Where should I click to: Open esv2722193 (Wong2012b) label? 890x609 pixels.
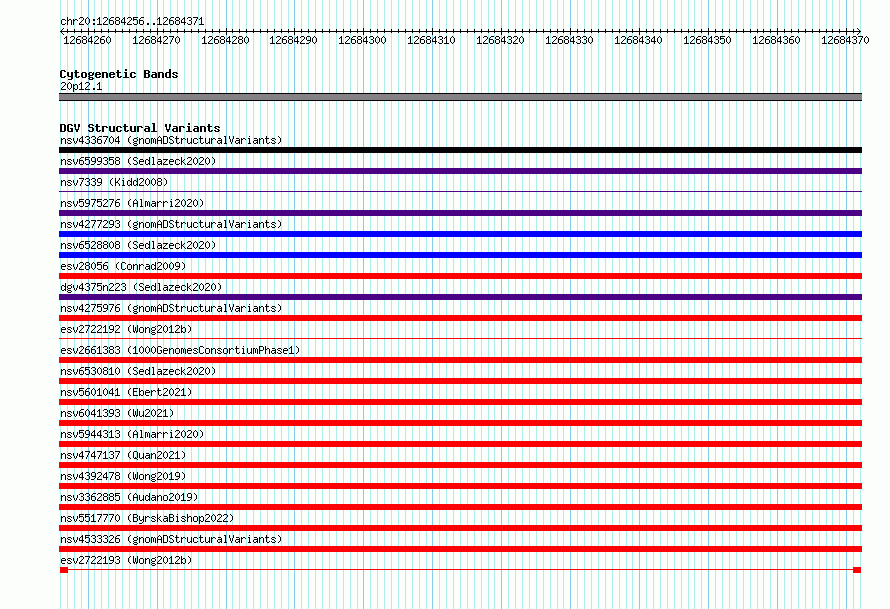click(x=126, y=560)
